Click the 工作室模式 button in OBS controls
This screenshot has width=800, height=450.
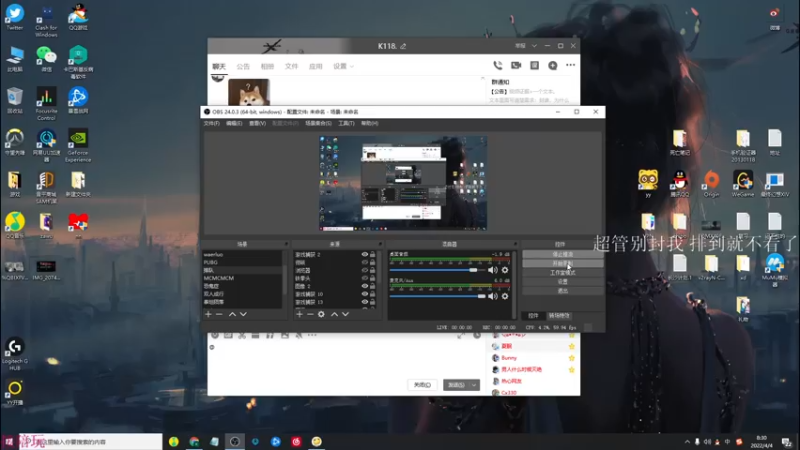562,272
